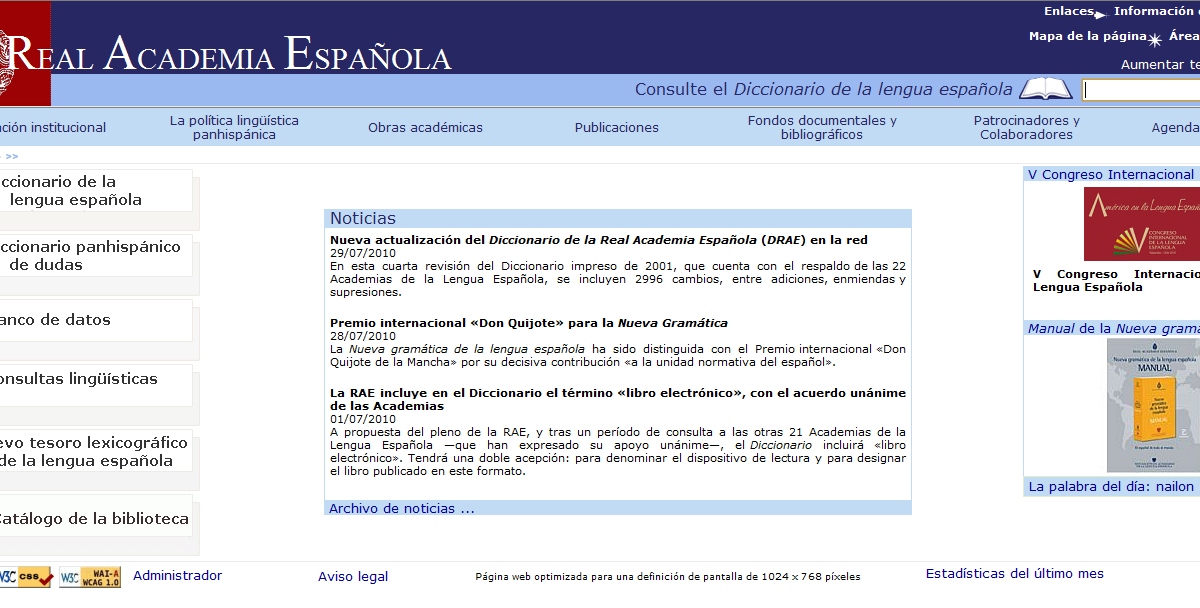The height and width of the screenshot is (608, 1200).
Task: Open Patrocinadores y Colaboradores menu
Action: 1026,127
